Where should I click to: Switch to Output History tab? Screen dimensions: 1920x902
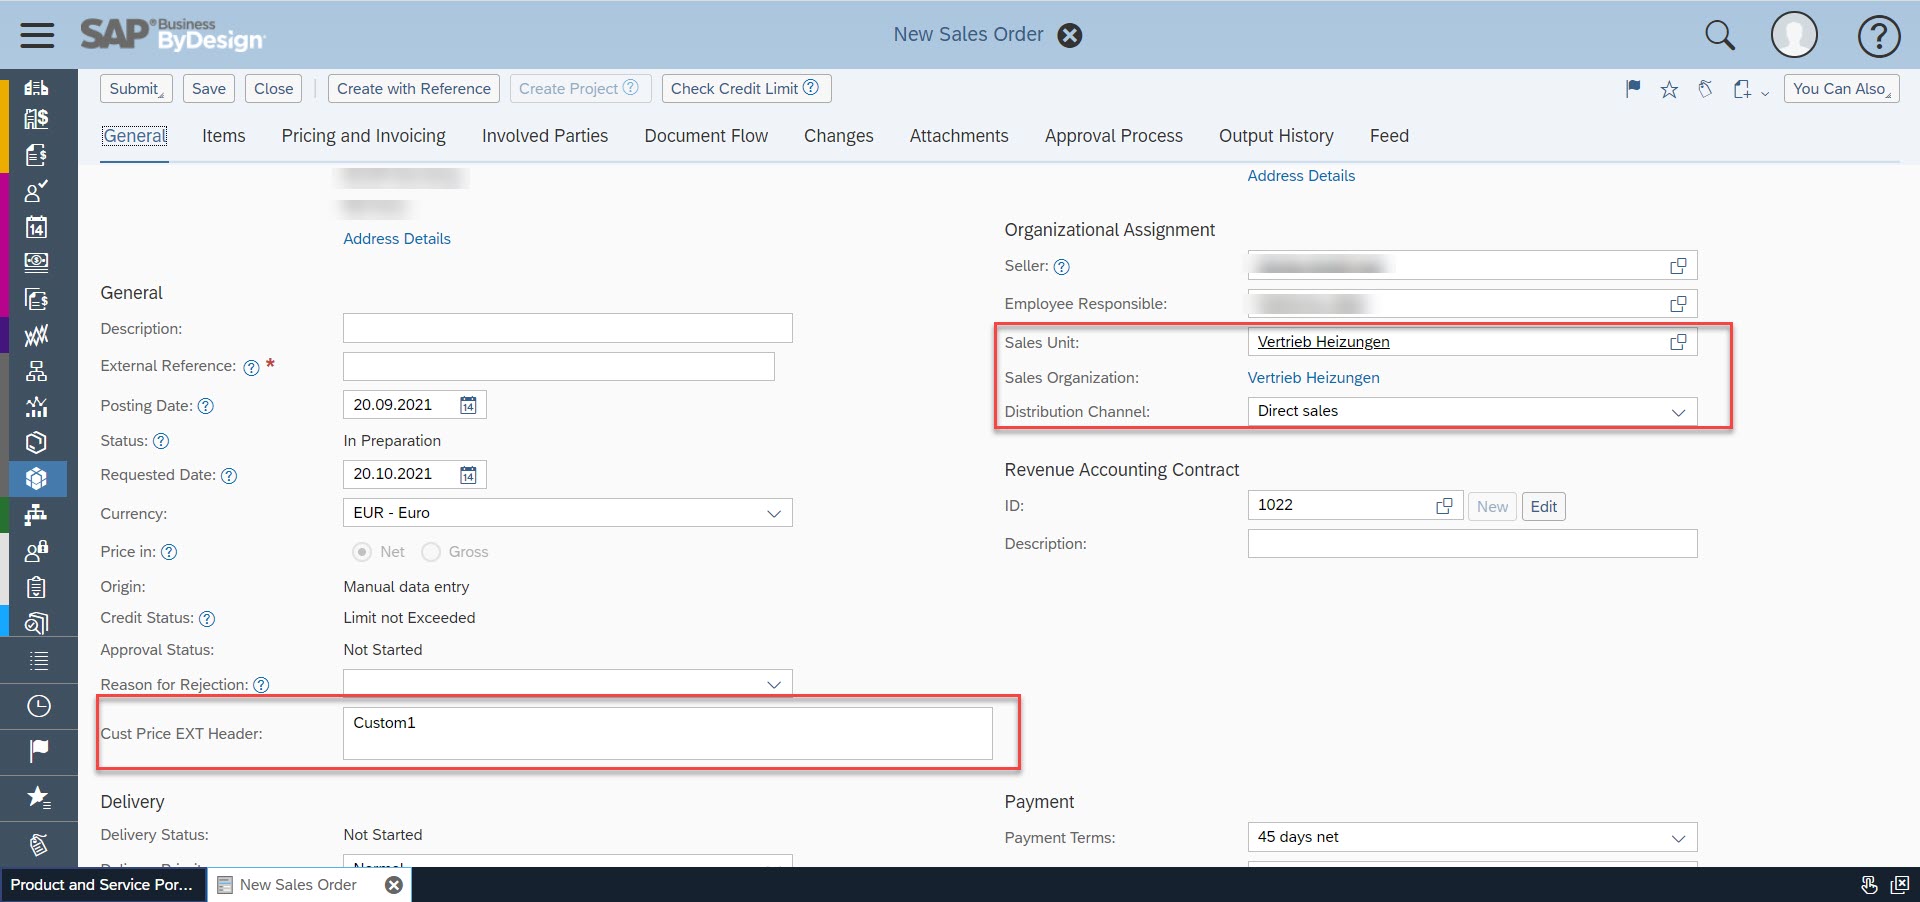click(x=1276, y=136)
